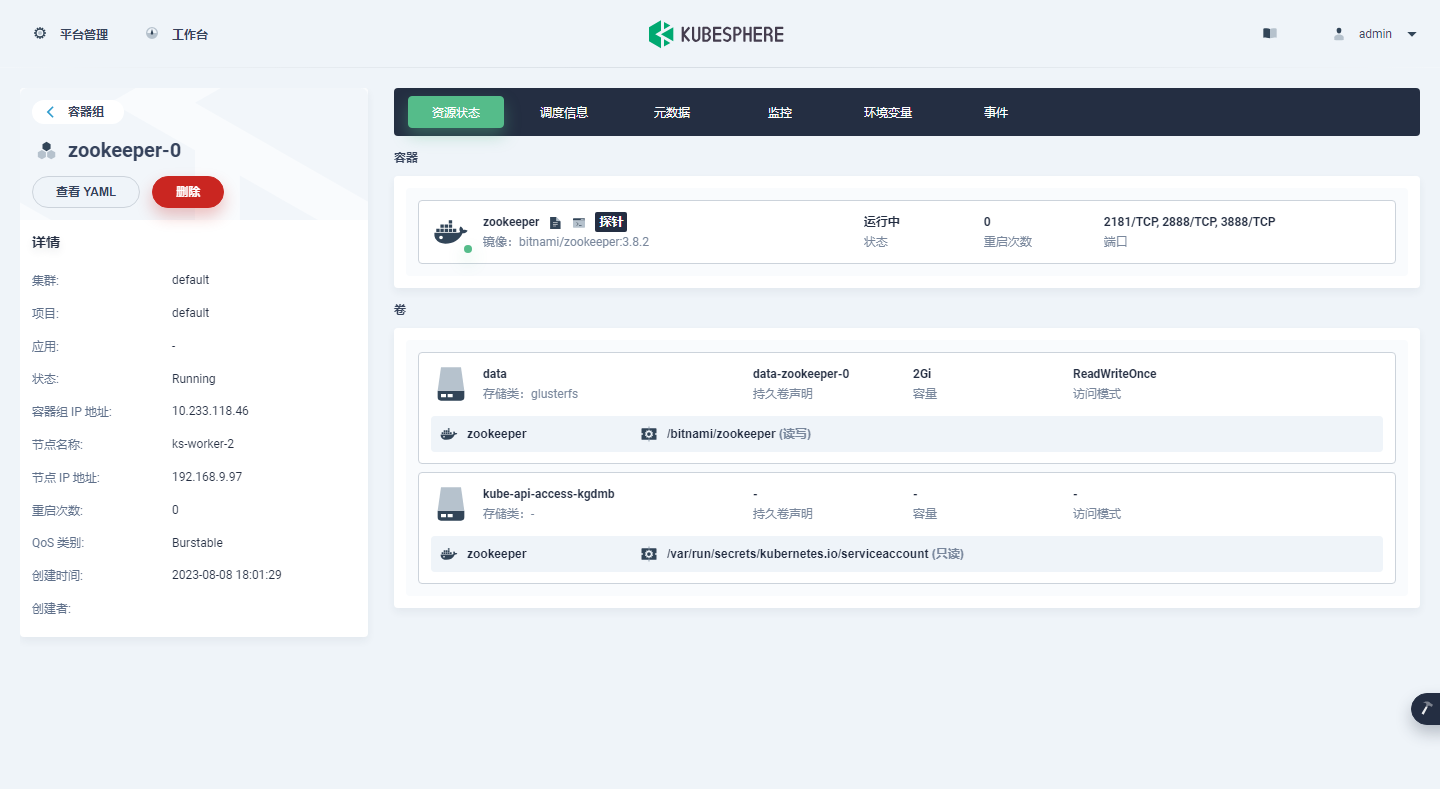Open the 环境变量 tab
1440x789 pixels.
pos(888,113)
